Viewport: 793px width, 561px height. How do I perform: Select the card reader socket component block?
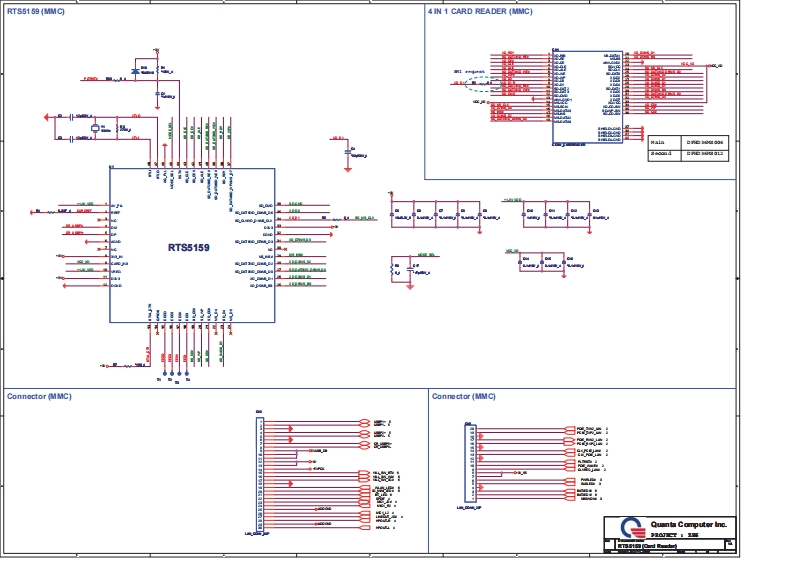(585, 98)
